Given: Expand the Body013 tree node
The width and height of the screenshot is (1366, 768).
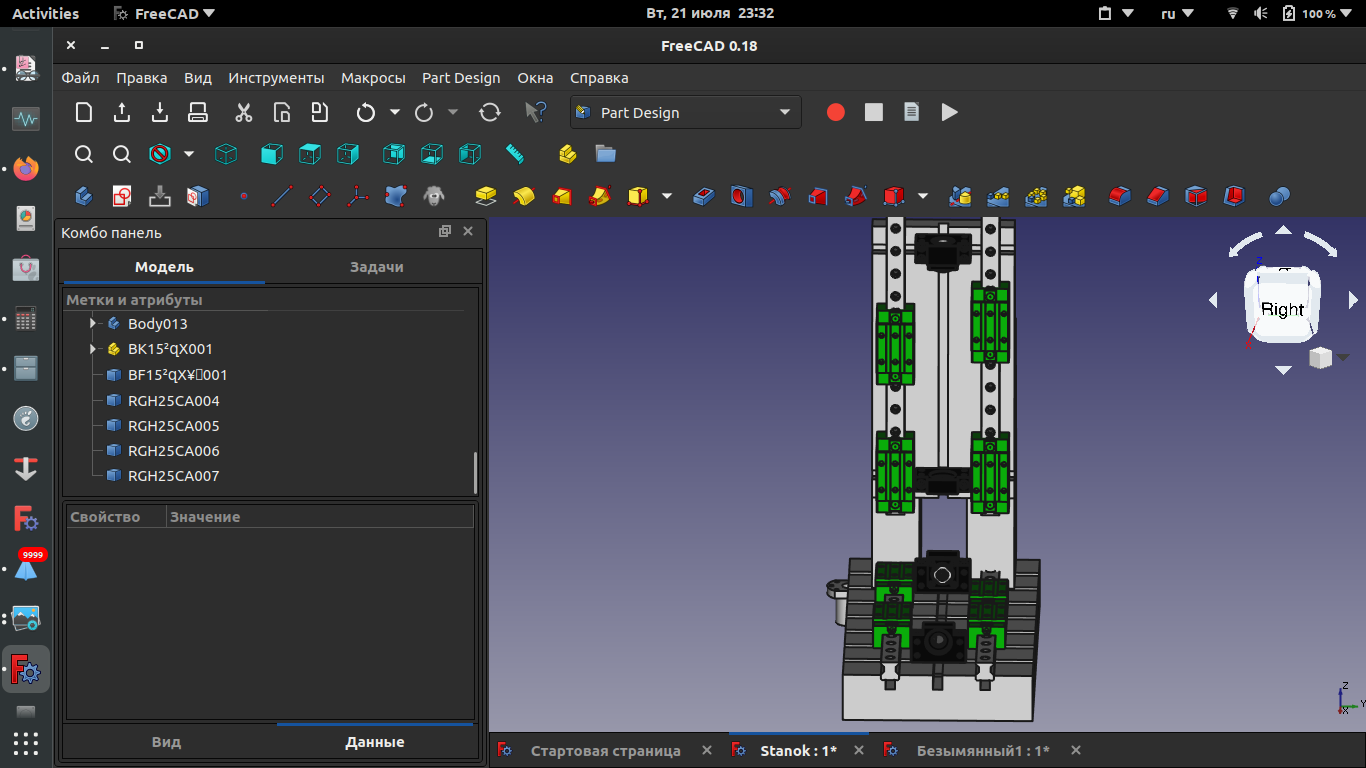Looking at the screenshot, I should [x=92, y=324].
